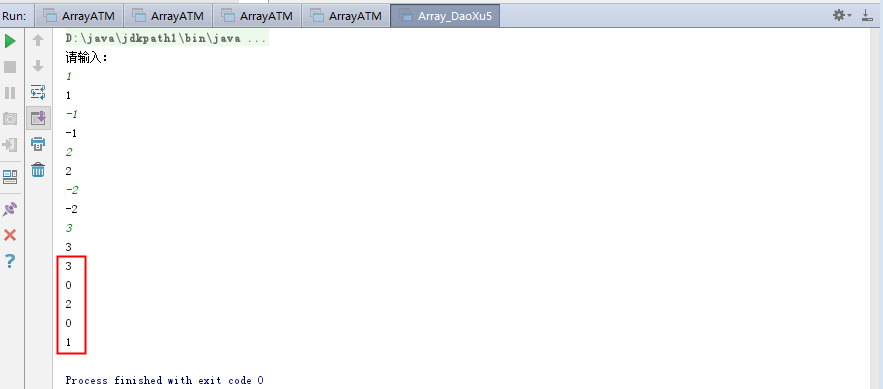883x389 pixels.
Task: Click the black -1 output line
Action: [72, 133]
